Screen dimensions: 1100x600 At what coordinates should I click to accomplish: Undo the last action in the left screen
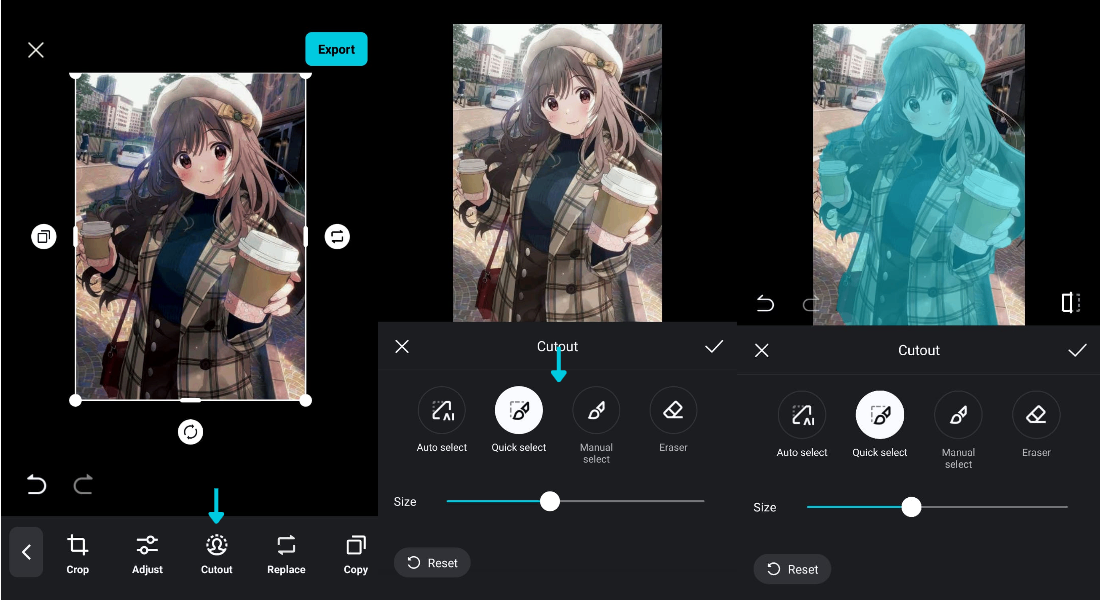[36, 484]
